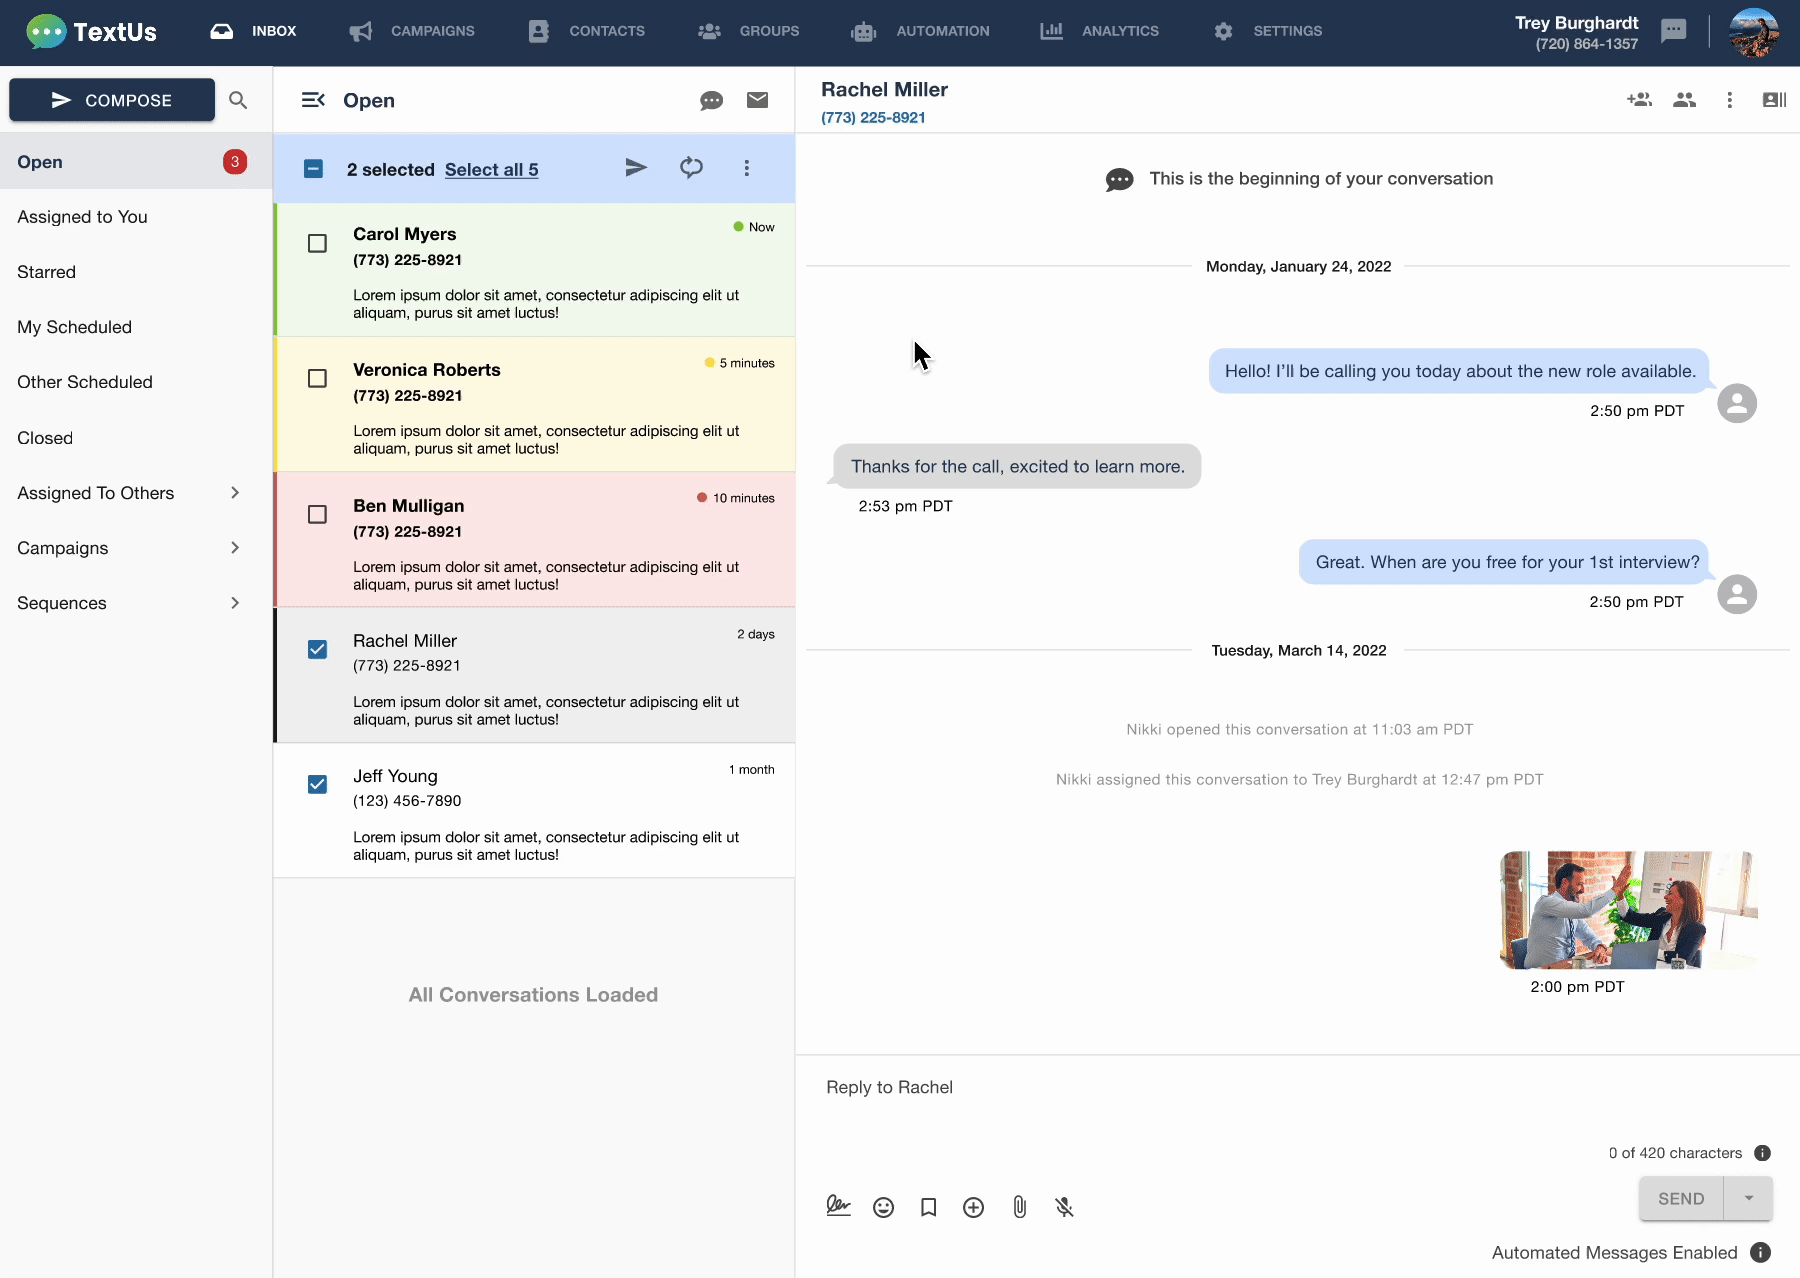The width and height of the screenshot is (1800, 1278).
Task: Switch to the Groups tab
Action: click(749, 31)
